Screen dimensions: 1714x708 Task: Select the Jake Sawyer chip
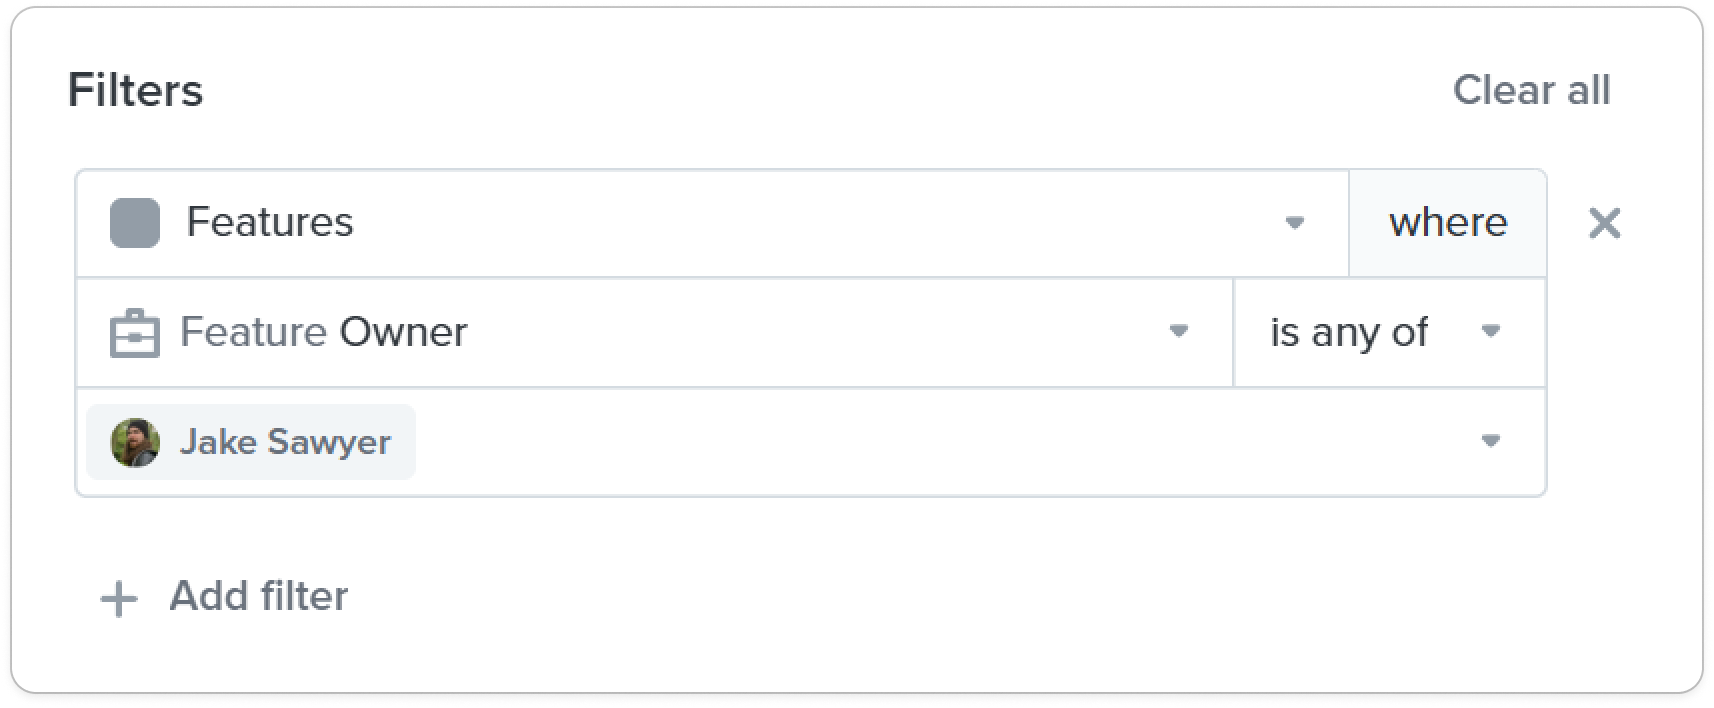251,442
